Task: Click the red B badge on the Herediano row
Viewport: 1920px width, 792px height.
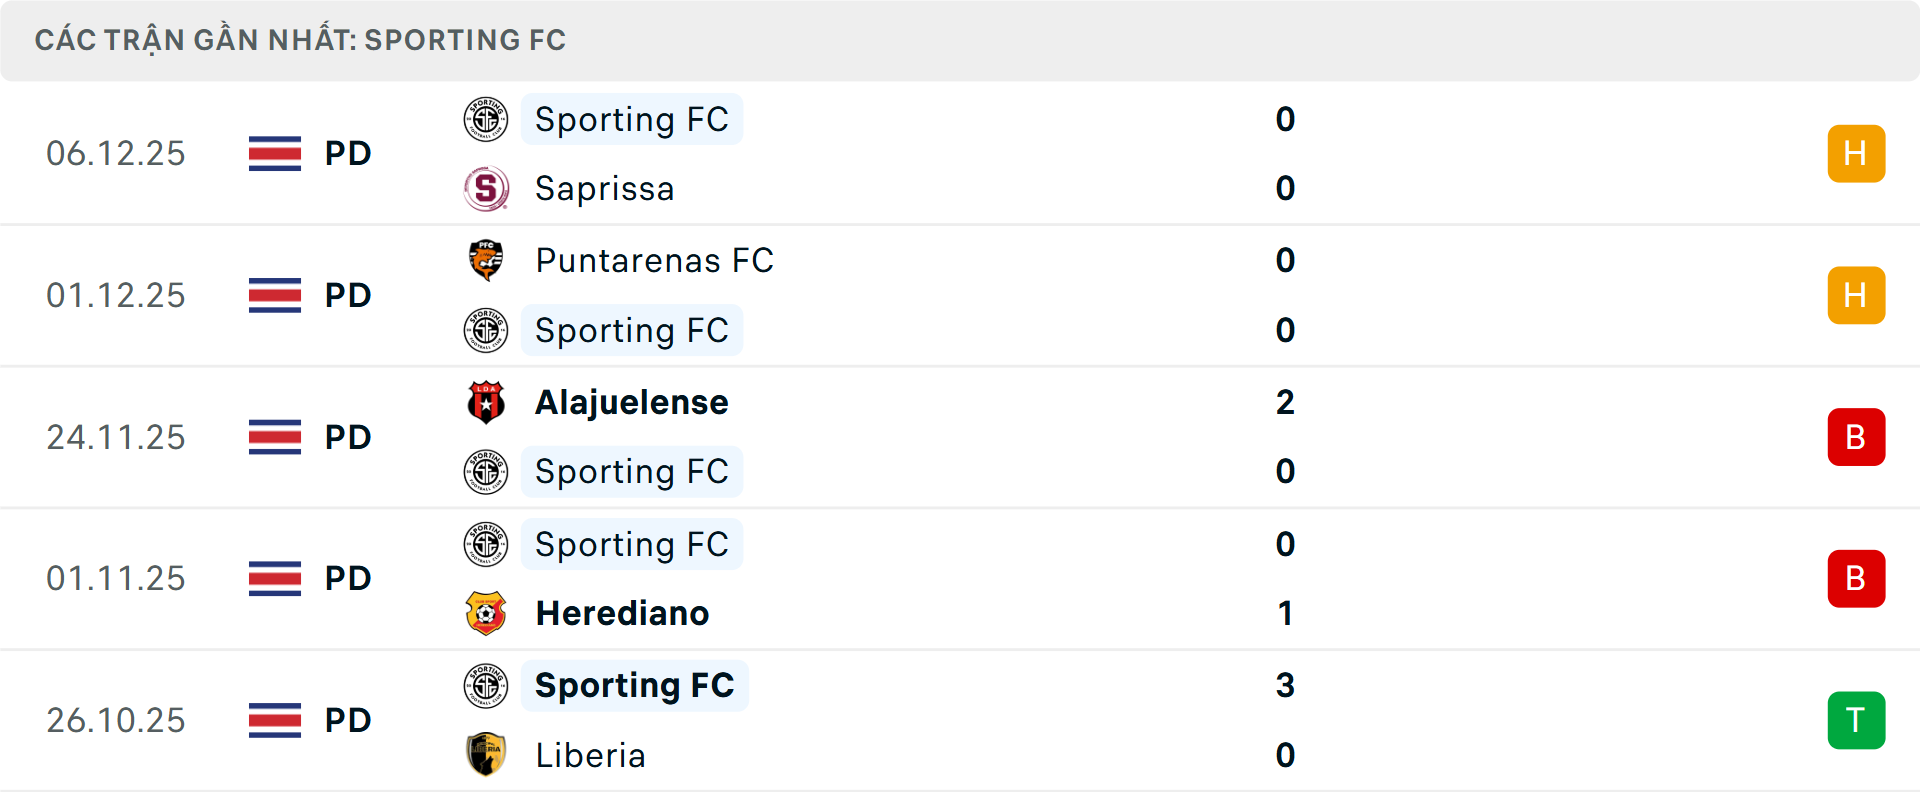Action: pyautogui.click(x=1856, y=578)
